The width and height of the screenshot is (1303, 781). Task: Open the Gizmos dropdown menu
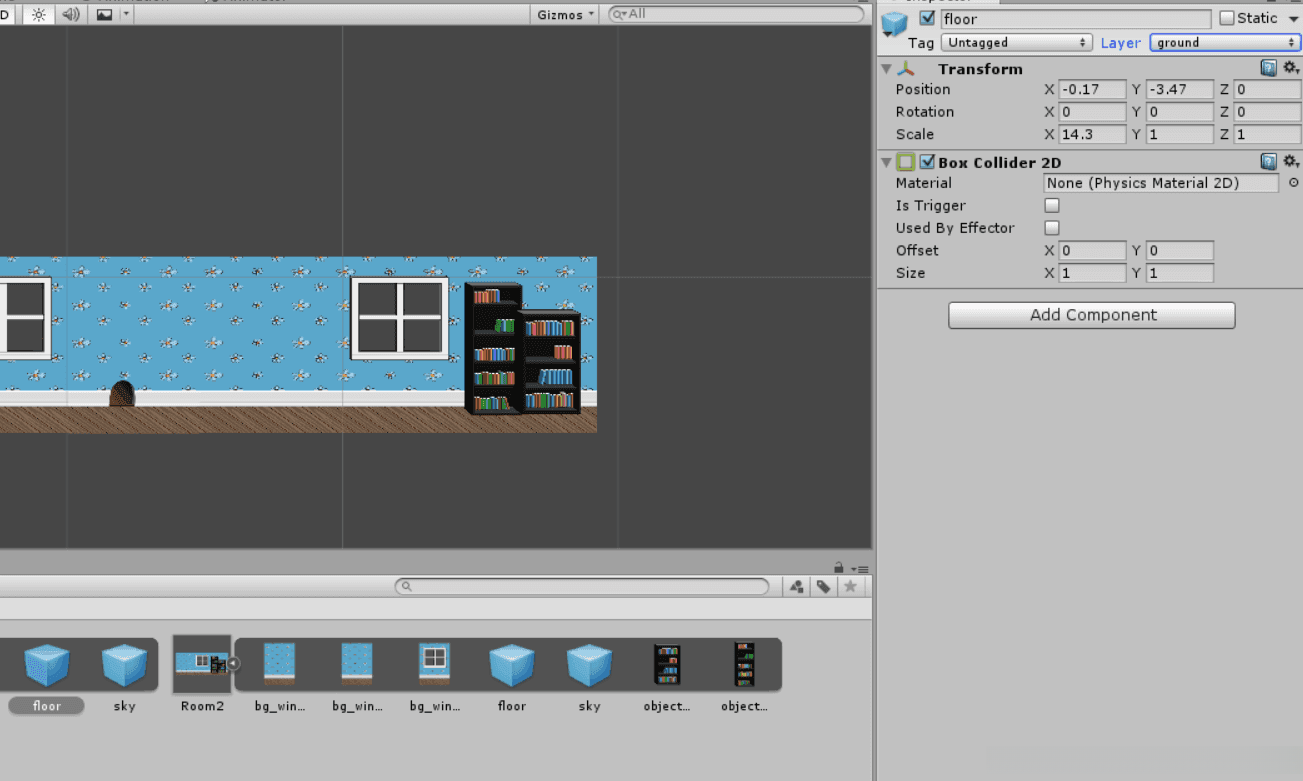tap(566, 14)
